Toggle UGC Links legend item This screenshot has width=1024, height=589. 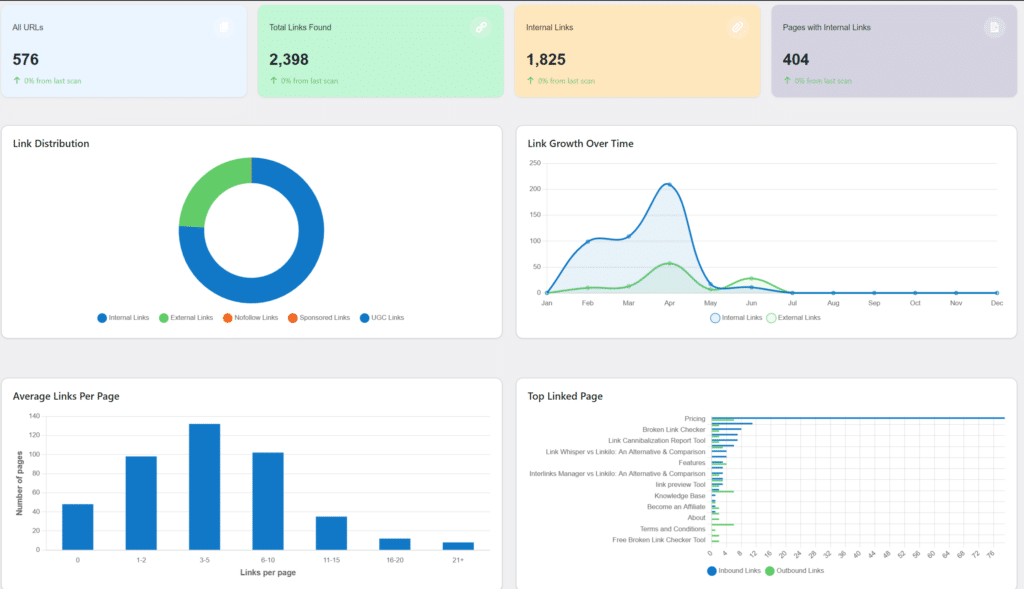[x=382, y=318]
